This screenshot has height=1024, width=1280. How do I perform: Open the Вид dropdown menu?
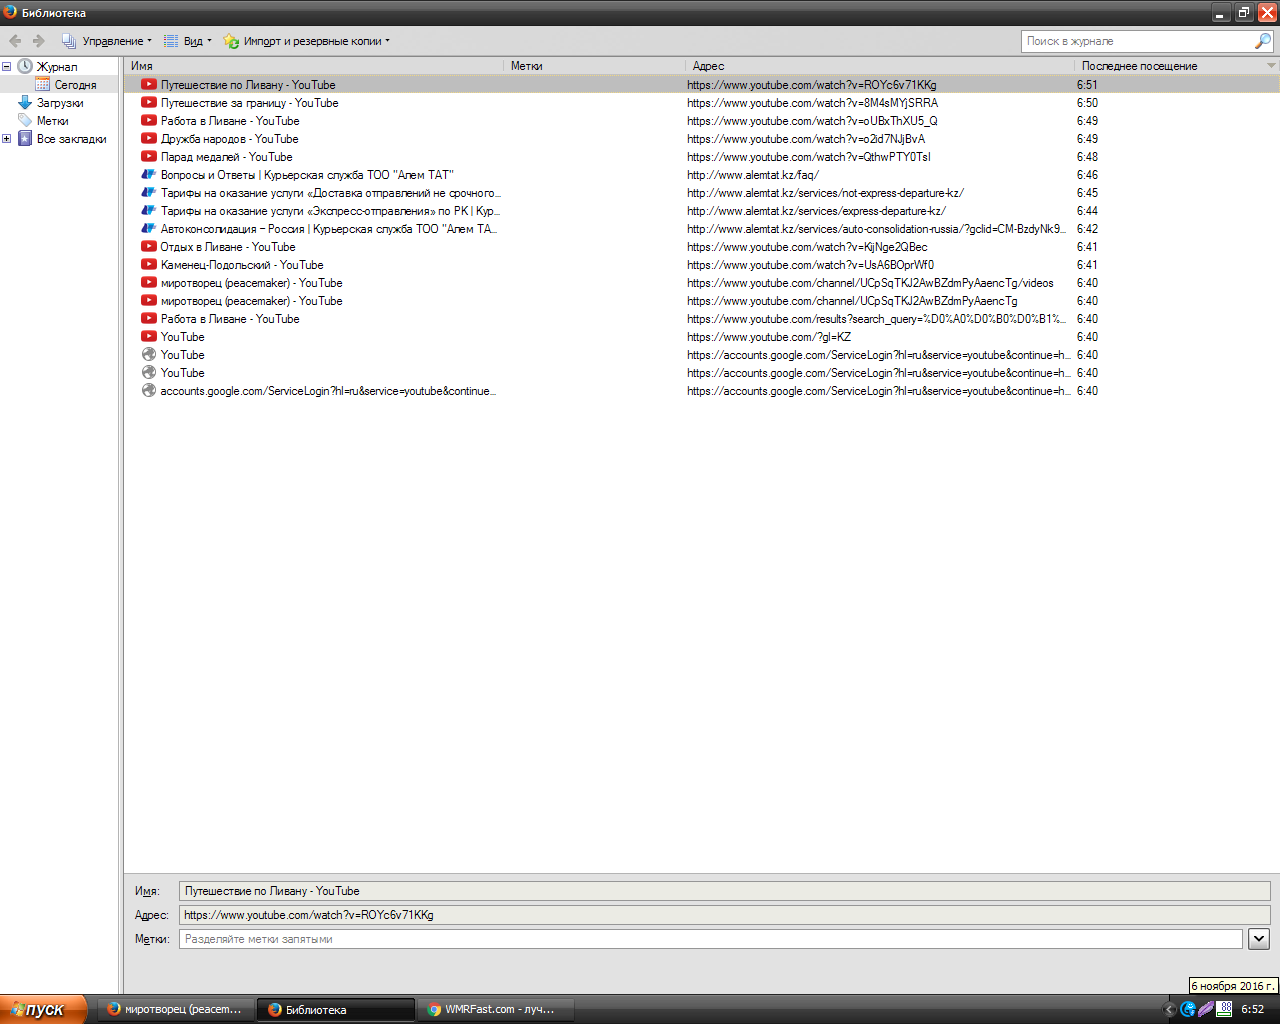pos(188,41)
